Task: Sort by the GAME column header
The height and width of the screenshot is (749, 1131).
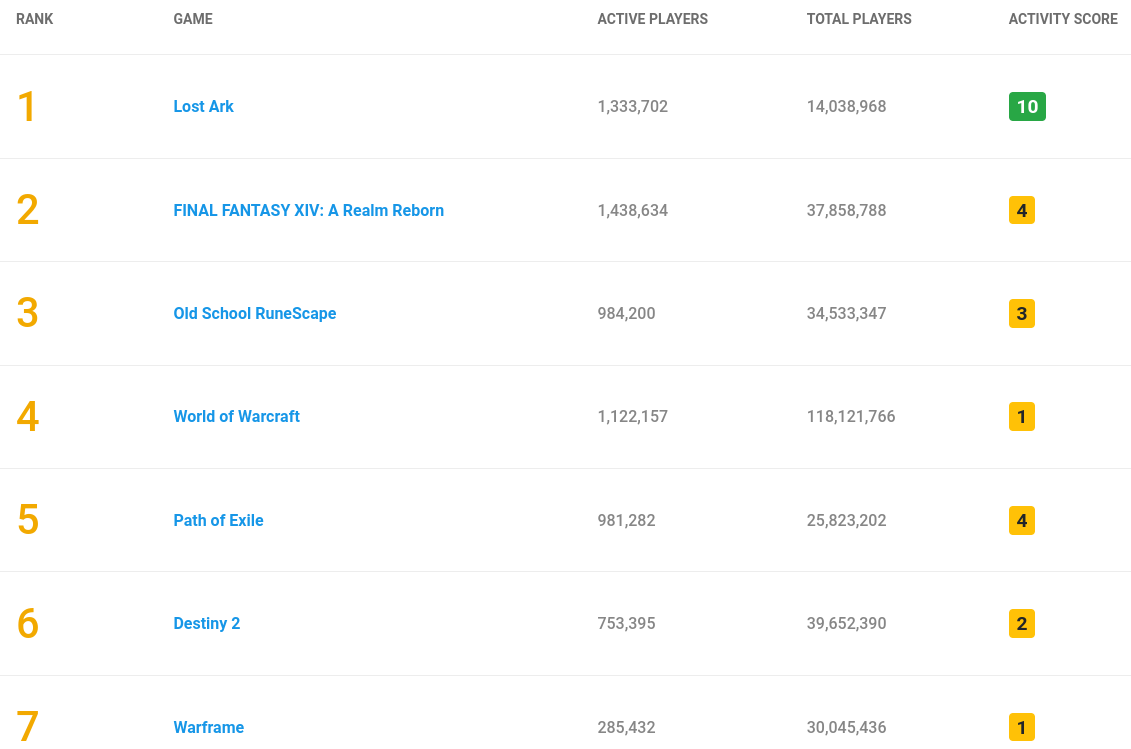Action: [x=193, y=19]
